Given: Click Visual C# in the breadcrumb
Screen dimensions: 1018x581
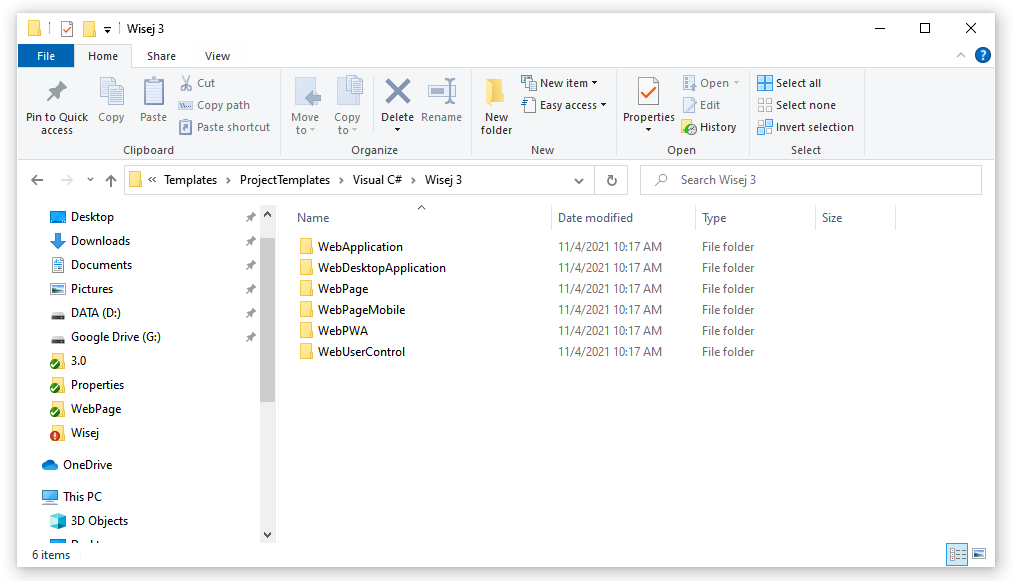Looking at the screenshot, I should 377,180.
